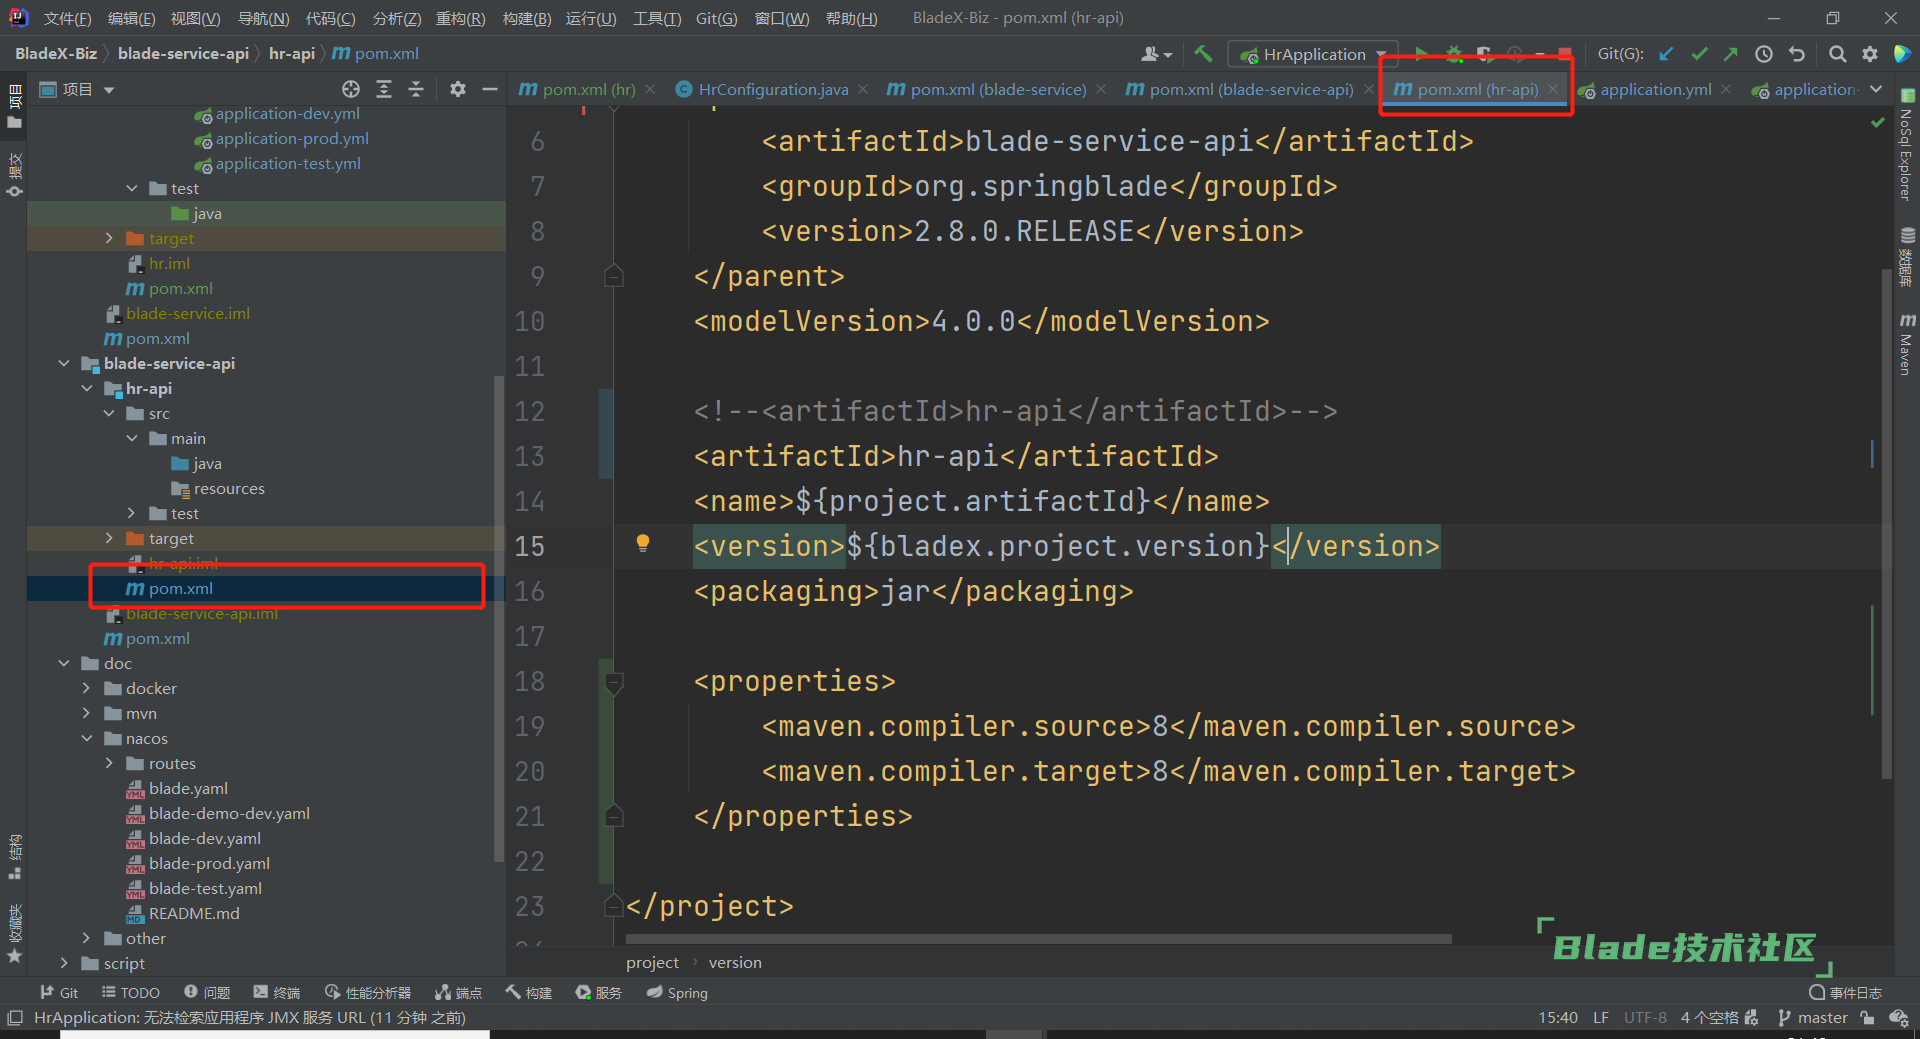Image resolution: width=1920 pixels, height=1039 pixels.
Task: Click Git Update Project arrow icon
Action: click(x=1666, y=54)
